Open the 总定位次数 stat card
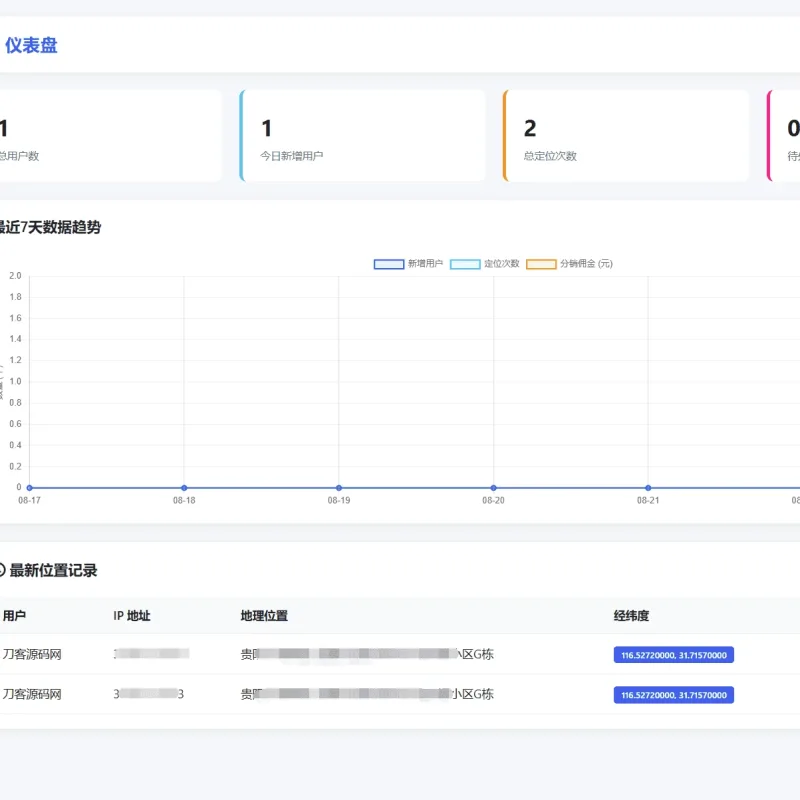The width and height of the screenshot is (800, 800). click(626, 136)
